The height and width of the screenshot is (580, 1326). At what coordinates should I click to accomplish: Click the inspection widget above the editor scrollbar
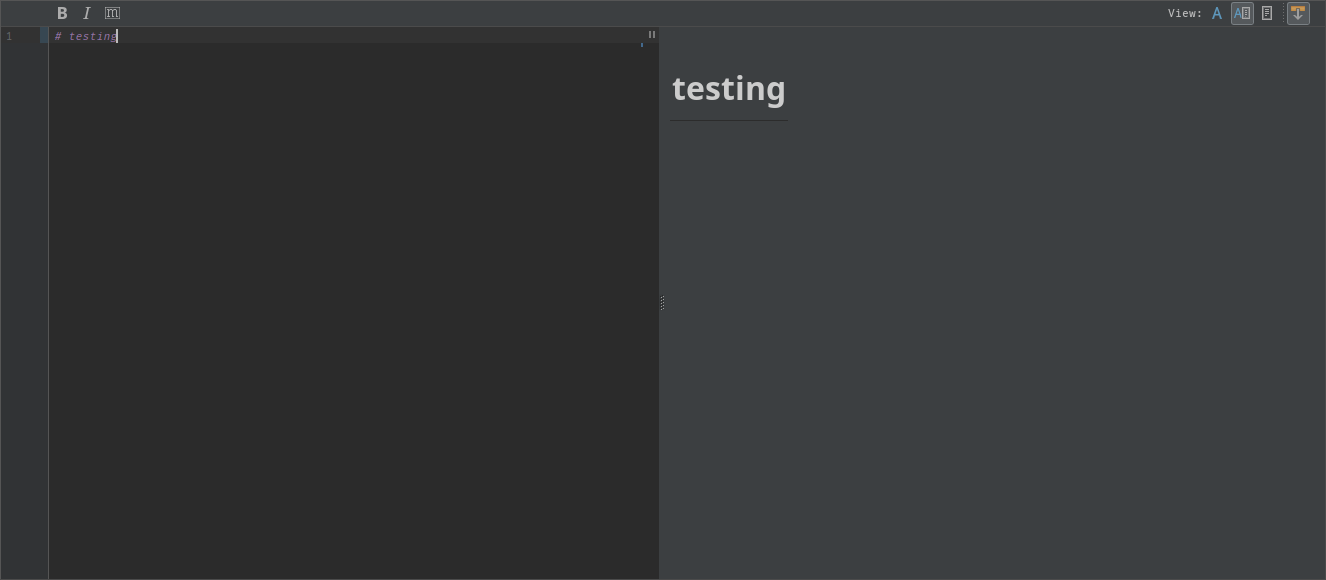click(x=651, y=34)
